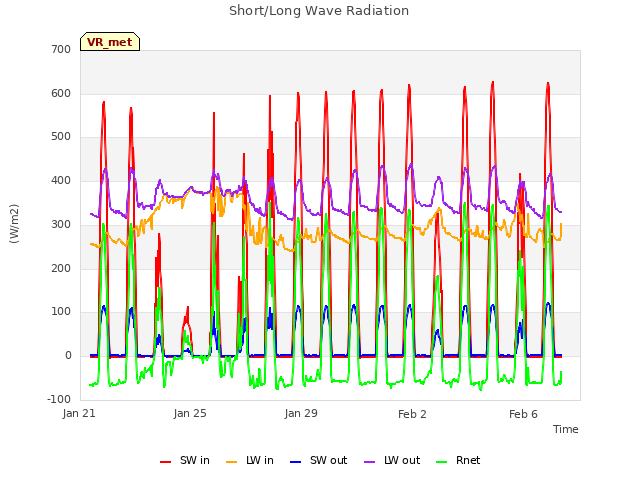Click the red SW in legend swatch

(x=165, y=462)
